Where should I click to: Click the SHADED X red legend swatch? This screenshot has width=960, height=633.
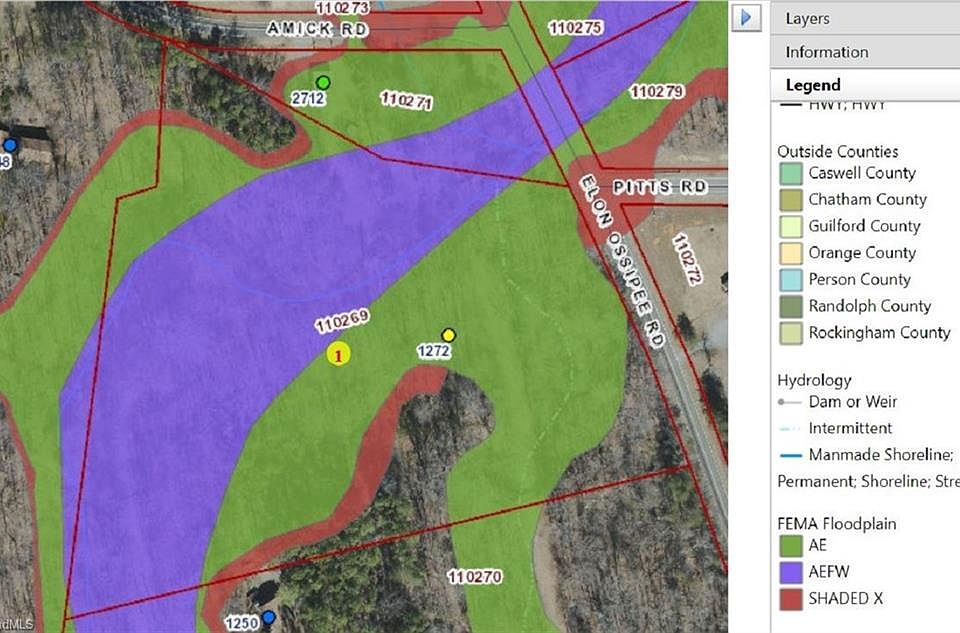[790, 599]
